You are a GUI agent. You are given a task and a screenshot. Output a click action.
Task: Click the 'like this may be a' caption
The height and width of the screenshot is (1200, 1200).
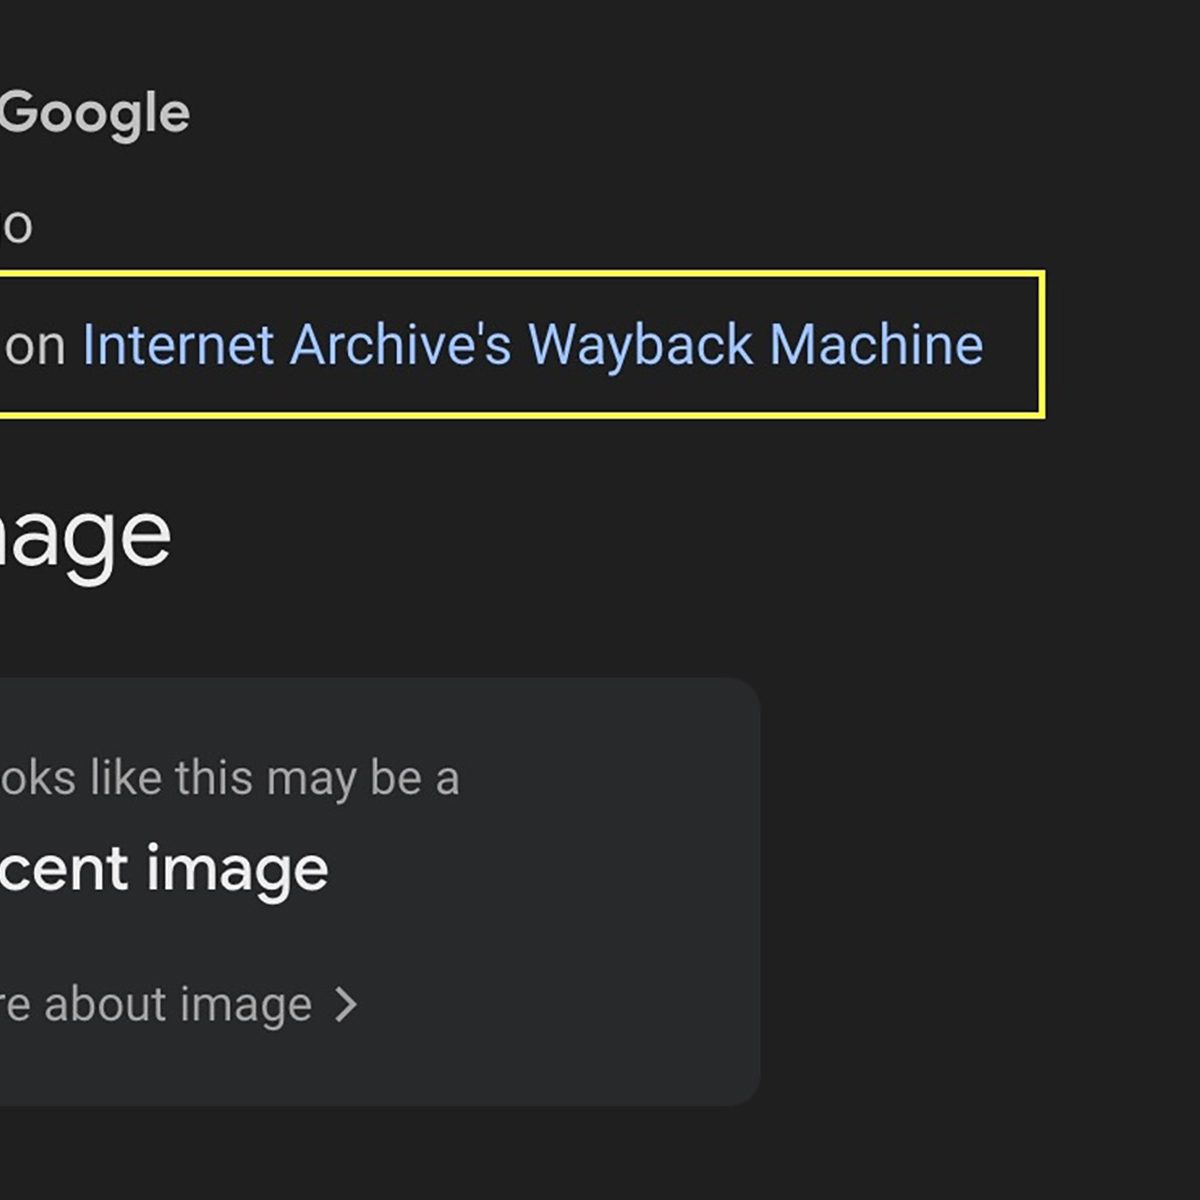230,778
